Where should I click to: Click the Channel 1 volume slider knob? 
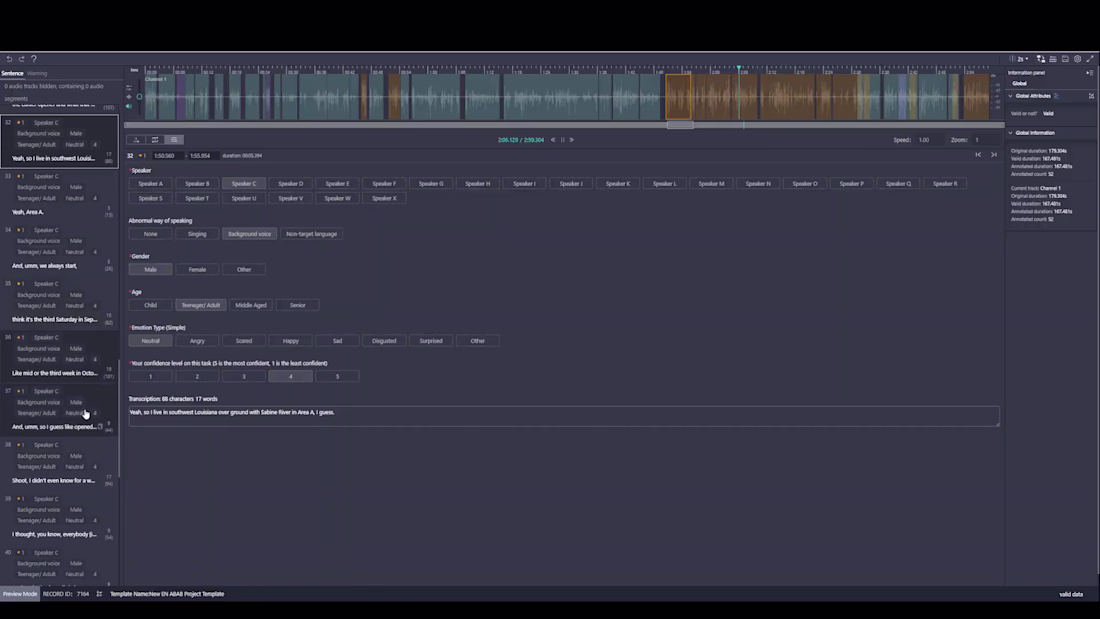(139, 97)
